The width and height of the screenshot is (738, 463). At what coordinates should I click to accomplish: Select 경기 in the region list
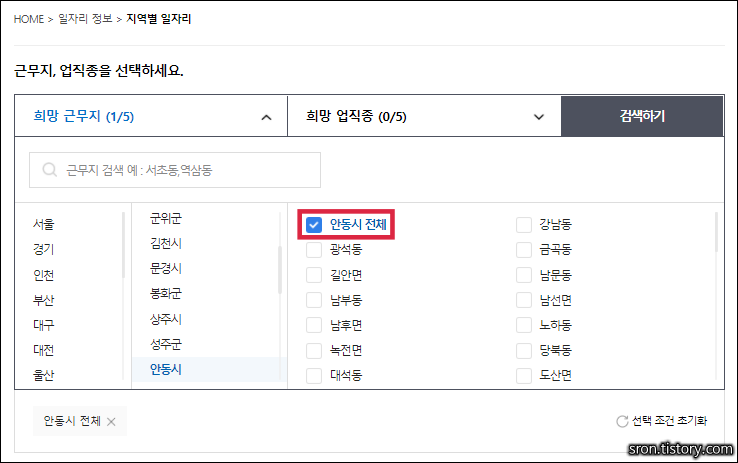(x=43, y=249)
